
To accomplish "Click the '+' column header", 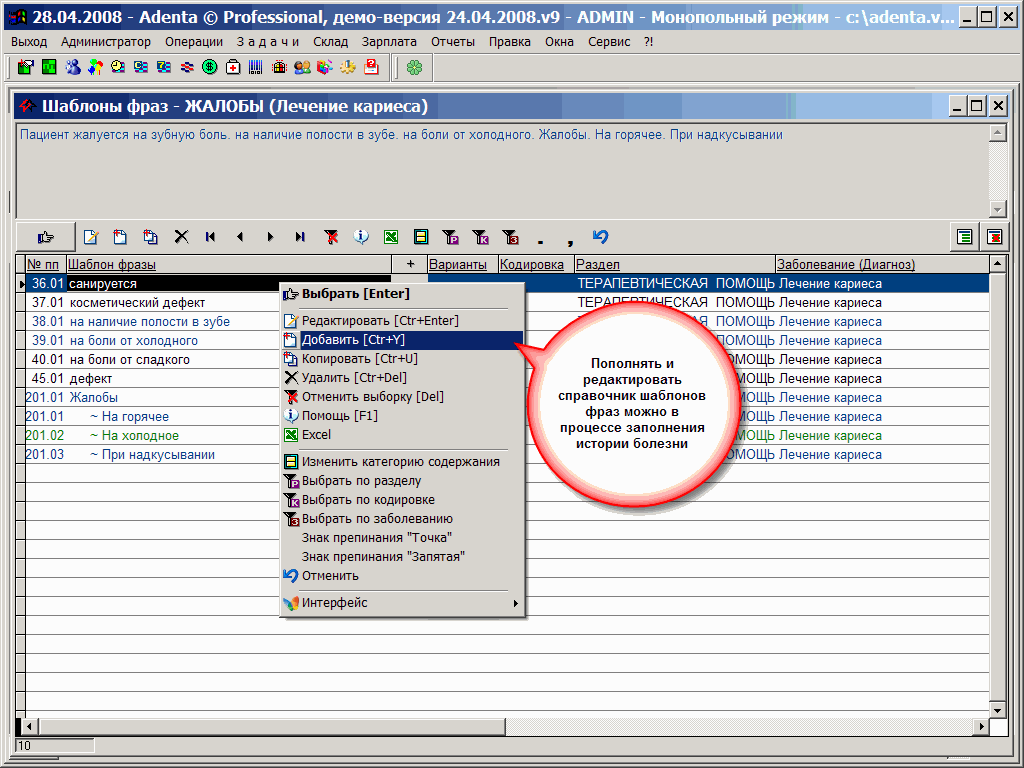I will pos(409,265).
